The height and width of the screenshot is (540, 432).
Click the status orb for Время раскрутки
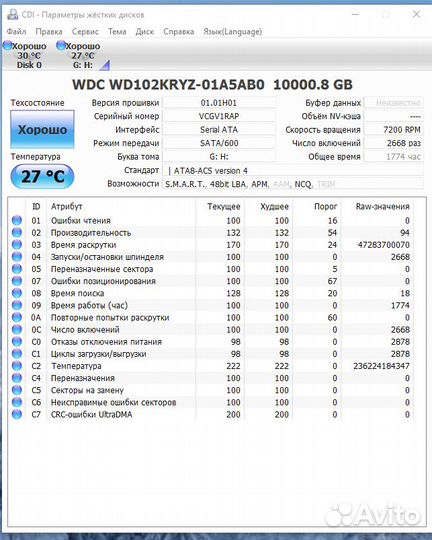(17, 245)
